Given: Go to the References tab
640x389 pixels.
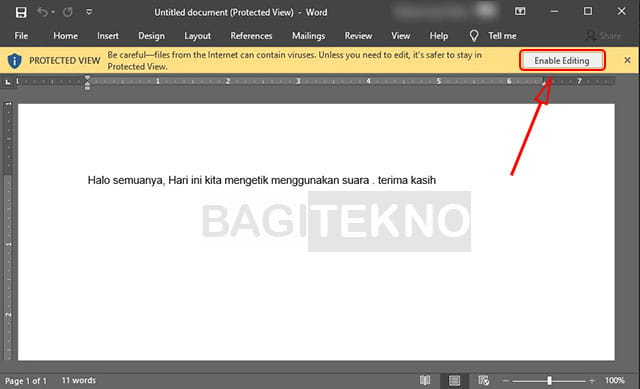Looking at the screenshot, I should tap(251, 36).
